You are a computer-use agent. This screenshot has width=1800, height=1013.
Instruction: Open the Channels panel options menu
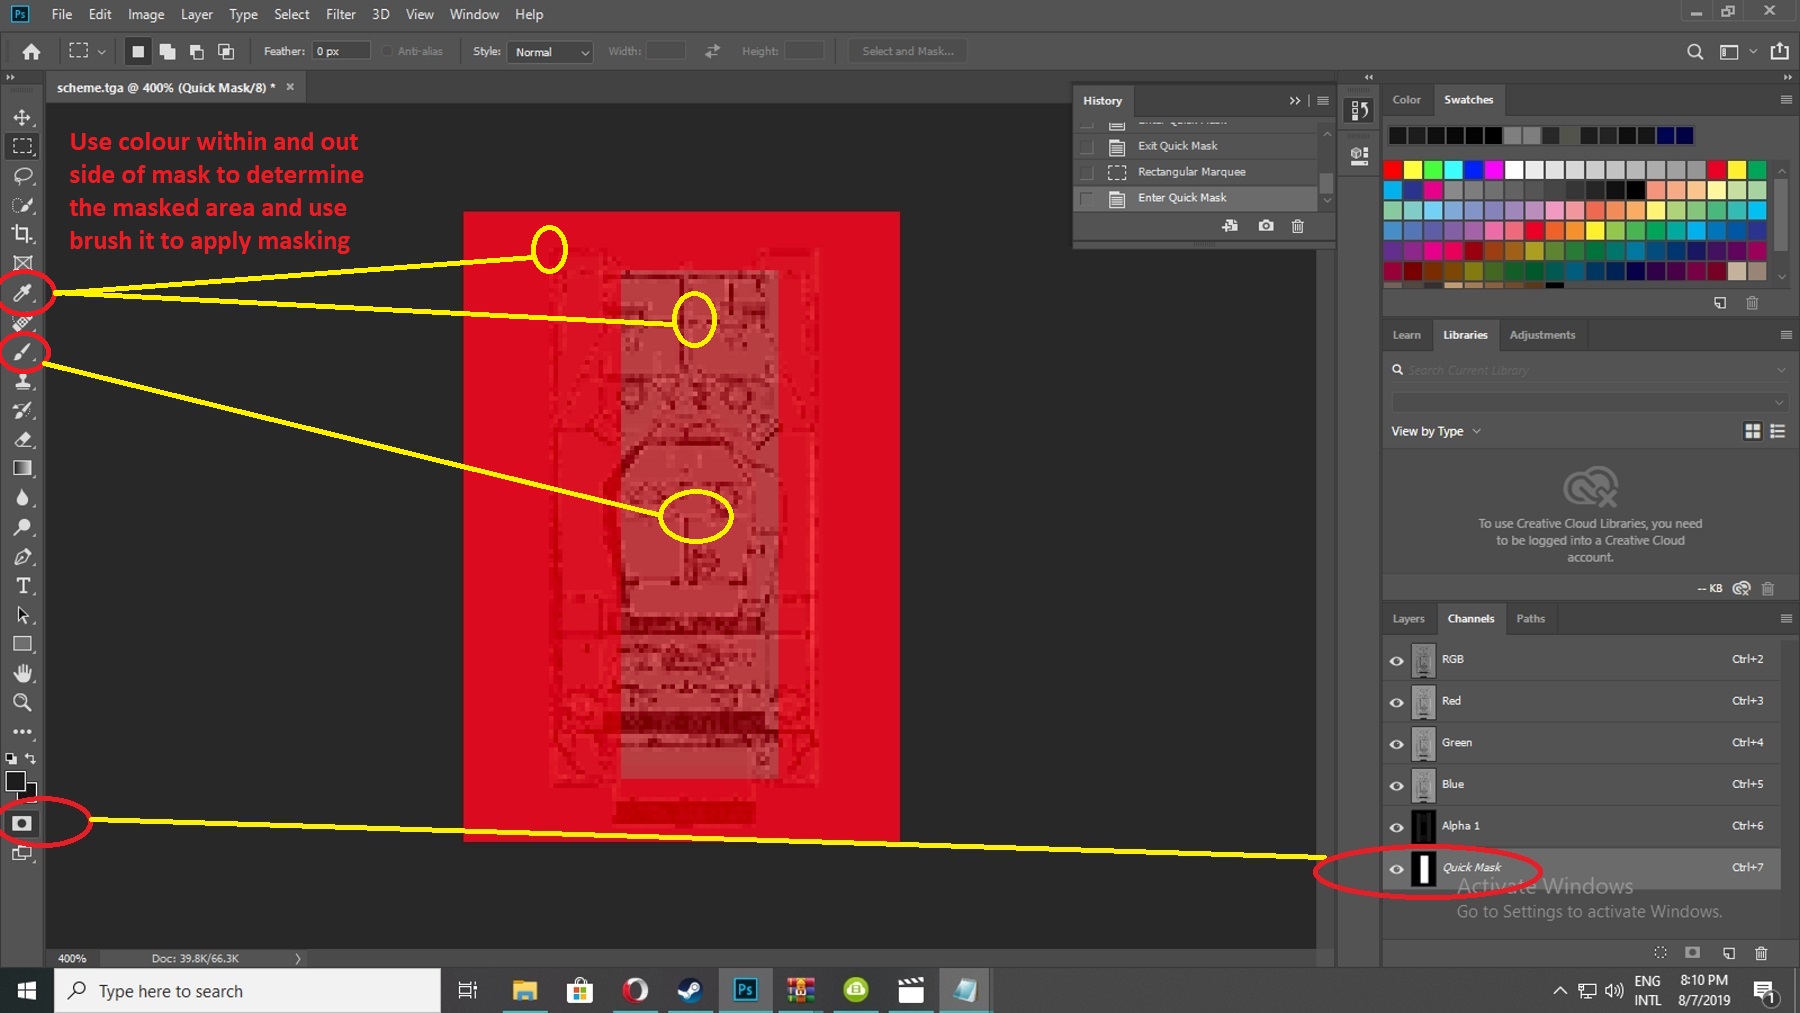click(x=1786, y=618)
